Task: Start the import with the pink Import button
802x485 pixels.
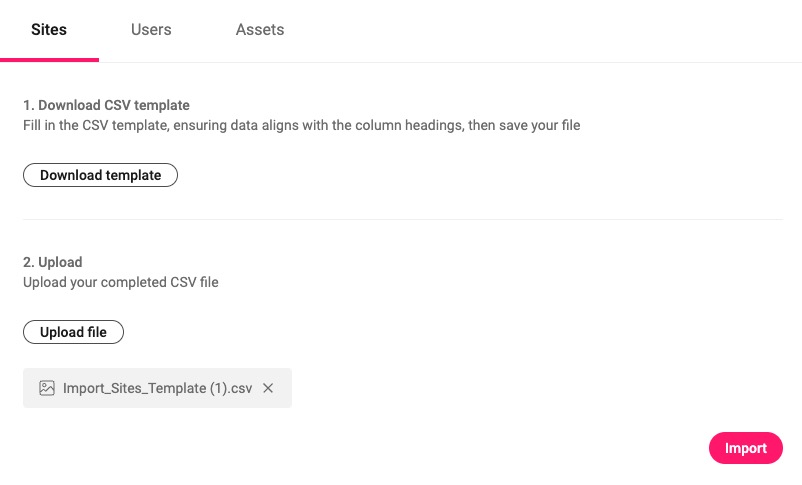Action: [746, 448]
